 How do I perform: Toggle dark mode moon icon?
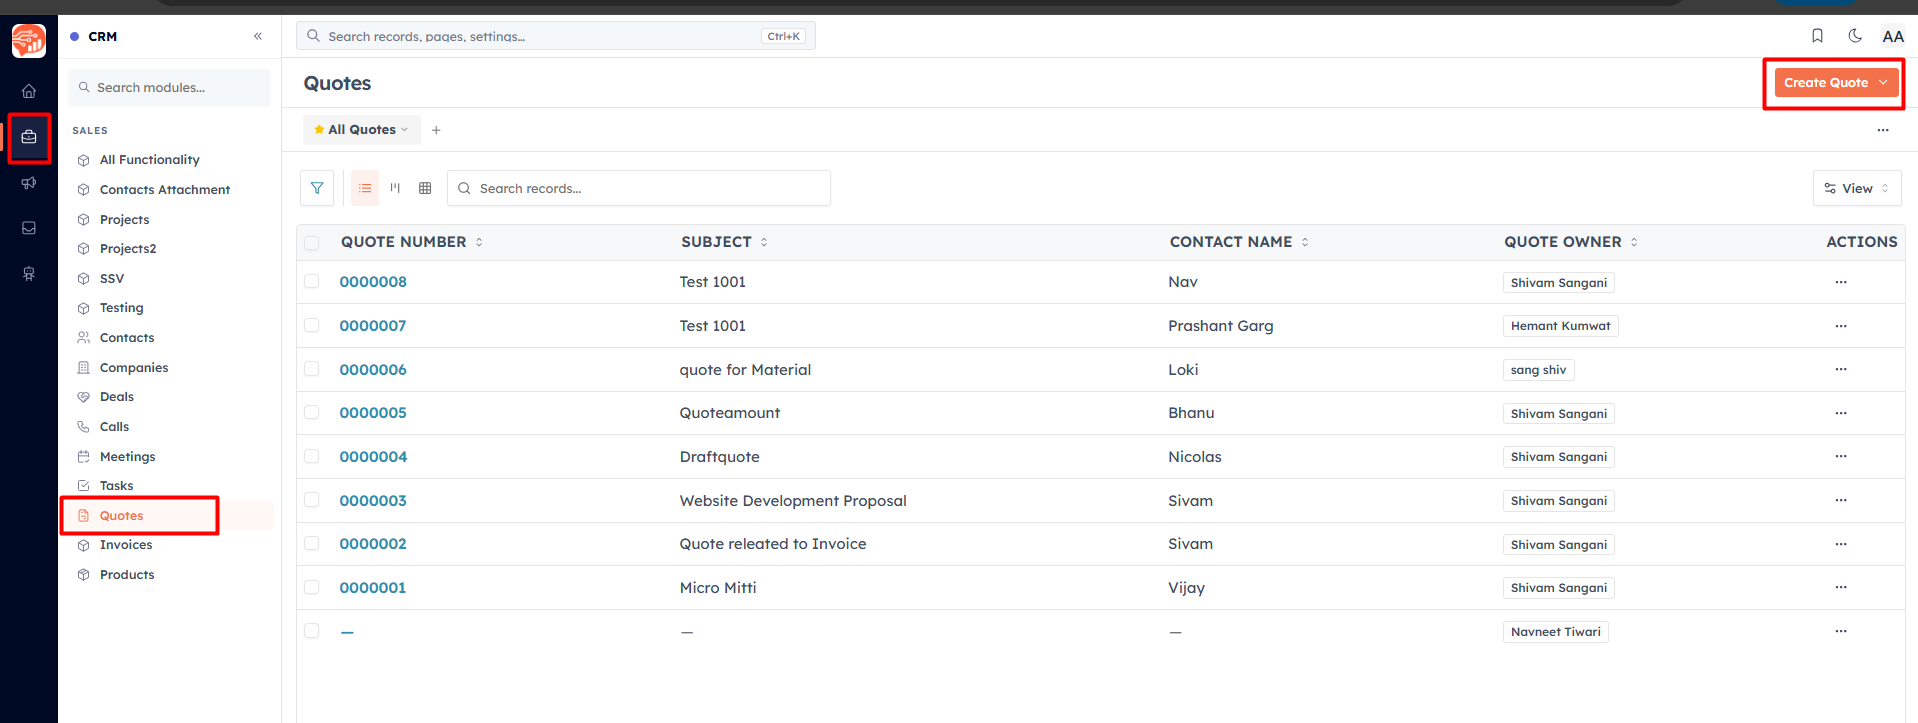(x=1855, y=36)
